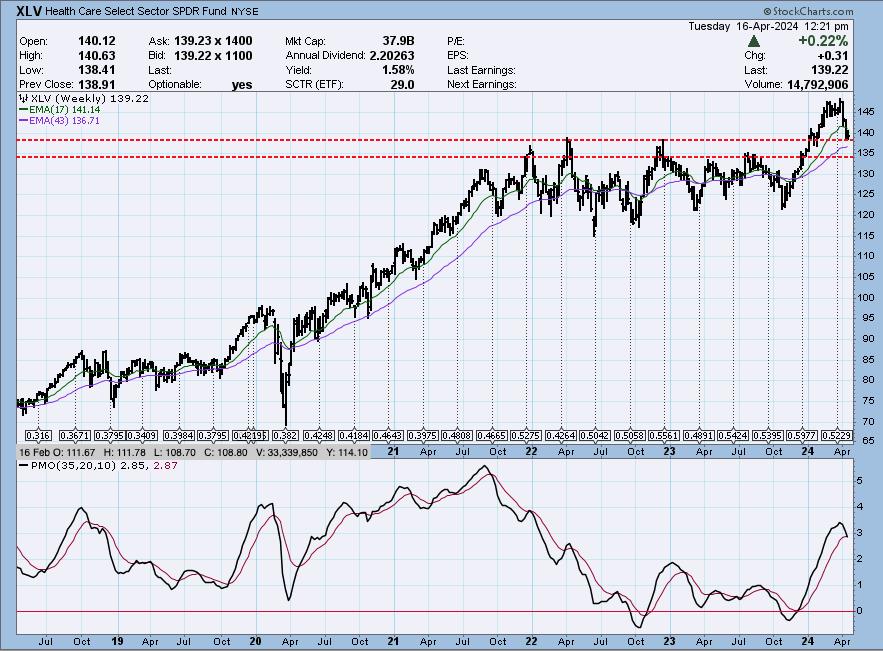The image size is (883, 651).
Task: Click the High value 140.63
Action: [97, 55]
